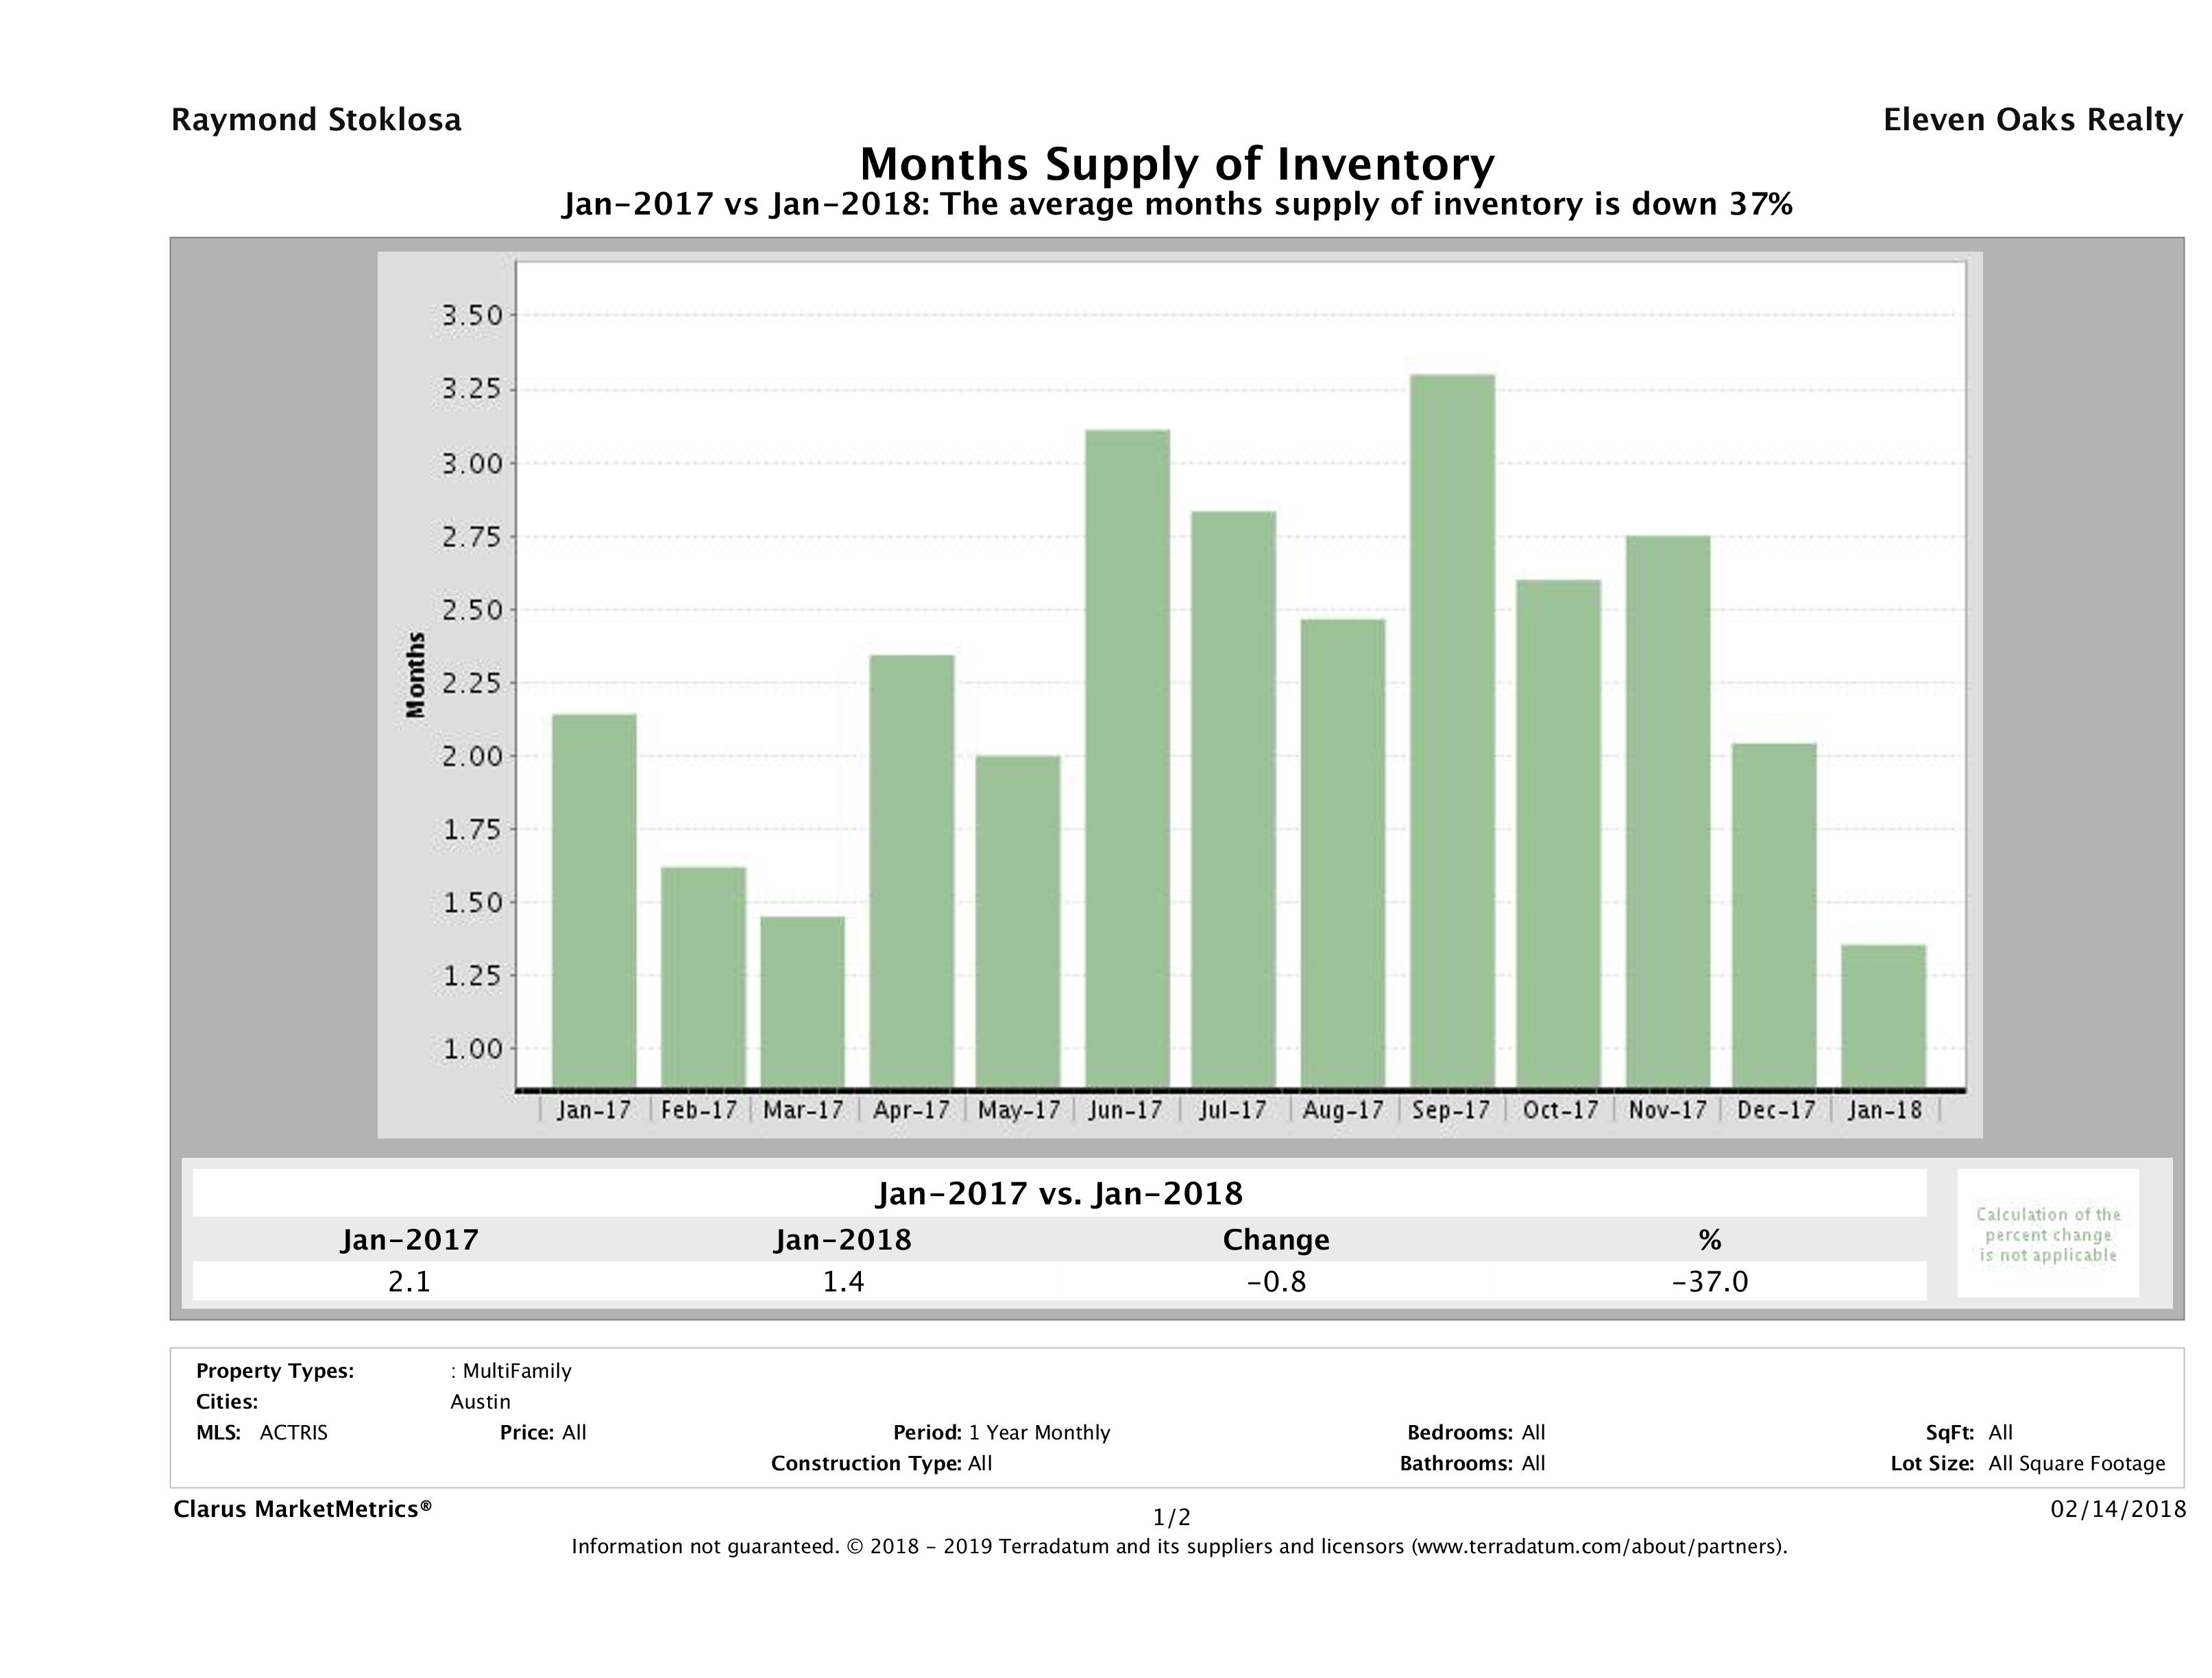2212x1678 pixels.
Task: Click the Clarus MarketMetrics footer text
Action: tap(302, 1509)
